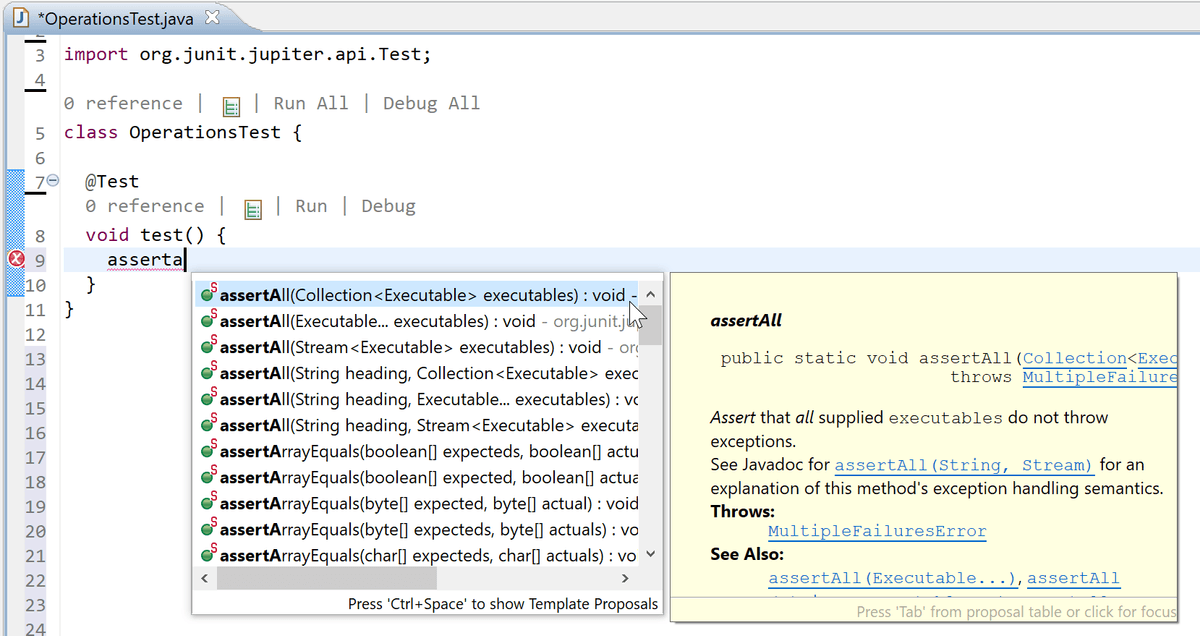Click the void test() method declaration
Screen dimensions: 1200x636
click(157, 235)
